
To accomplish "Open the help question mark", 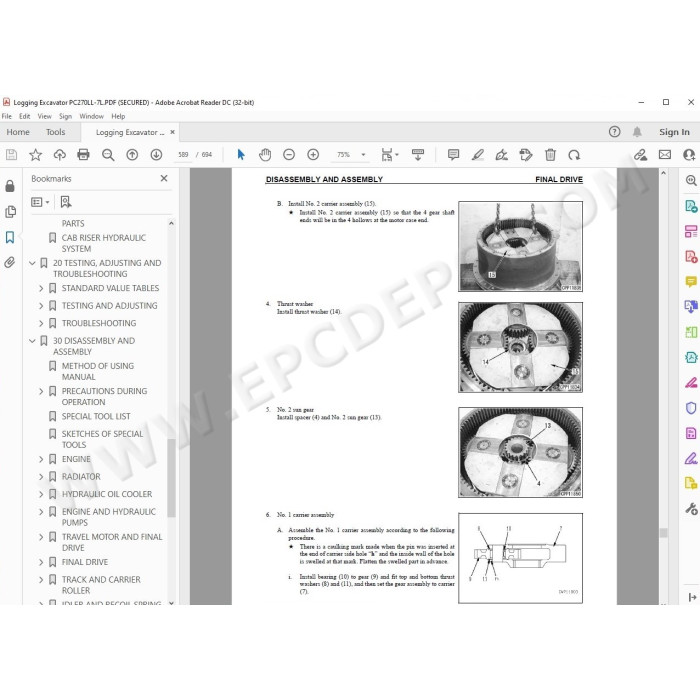I will [x=615, y=132].
